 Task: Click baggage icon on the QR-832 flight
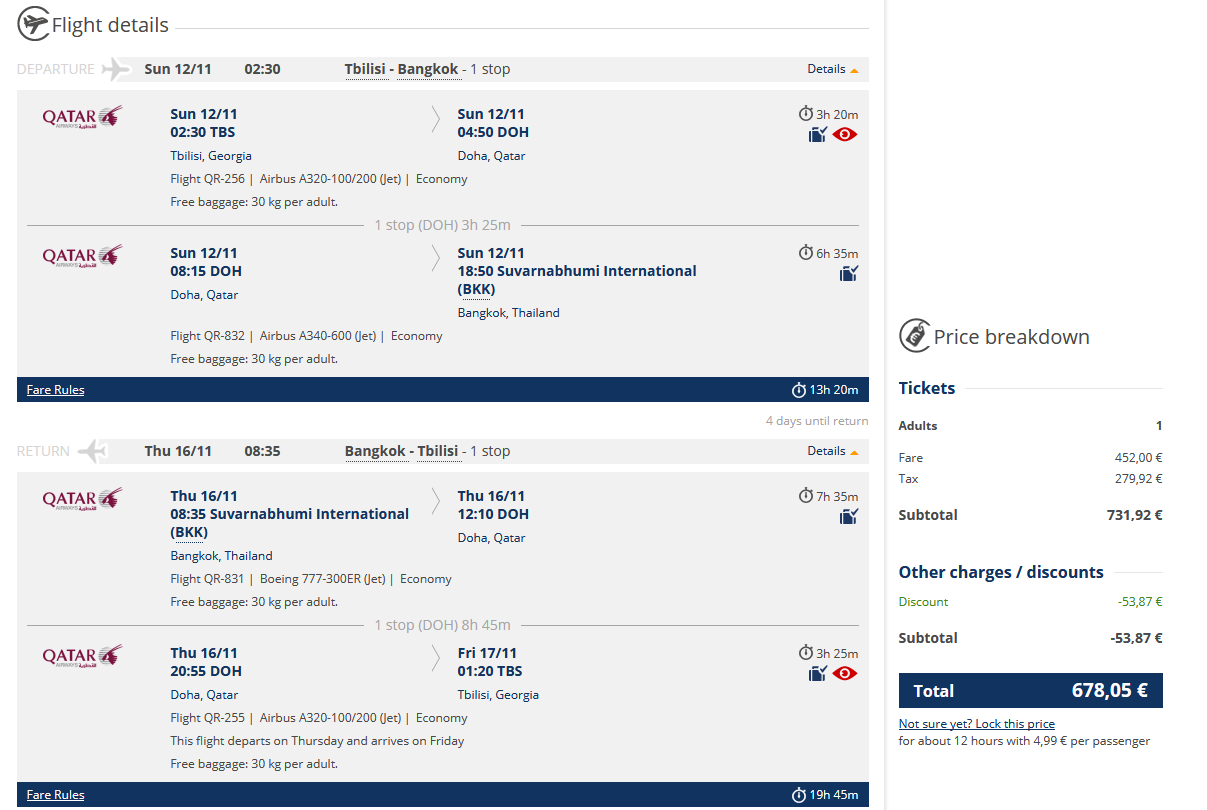click(849, 274)
